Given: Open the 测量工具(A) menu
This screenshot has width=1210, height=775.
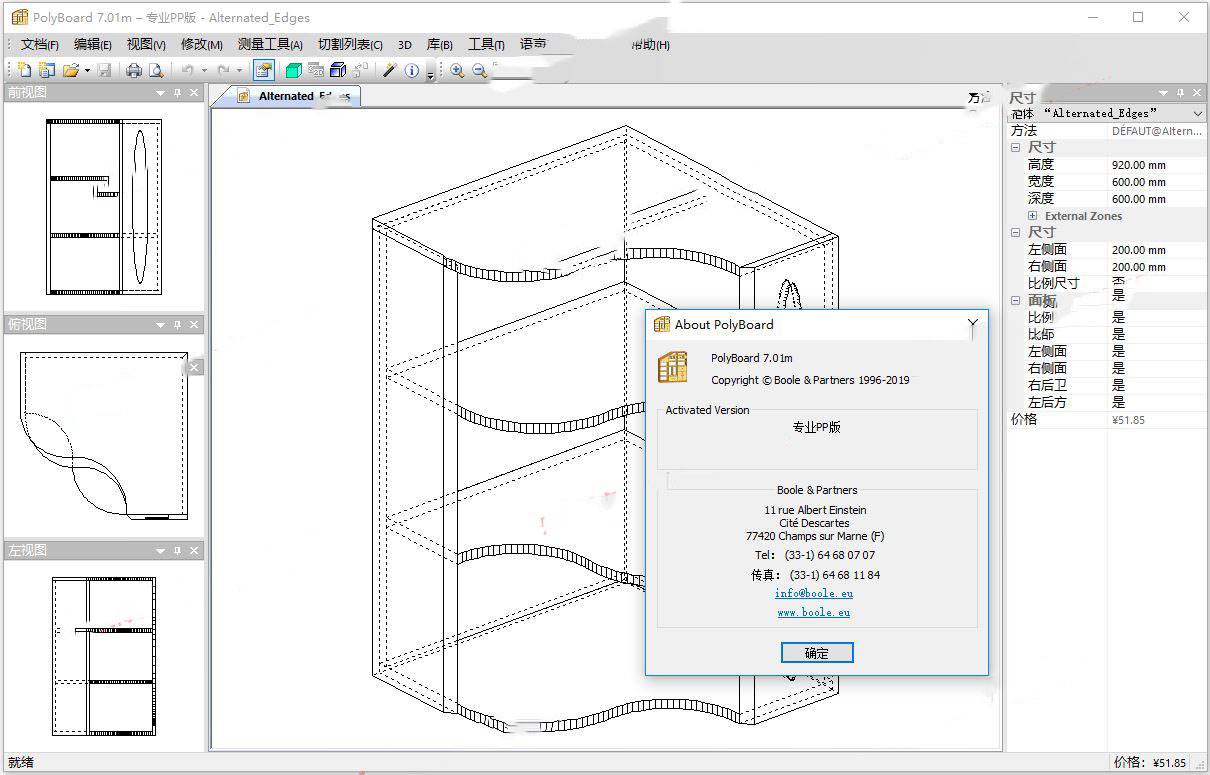Looking at the screenshot, I should [x=270, y=44].
